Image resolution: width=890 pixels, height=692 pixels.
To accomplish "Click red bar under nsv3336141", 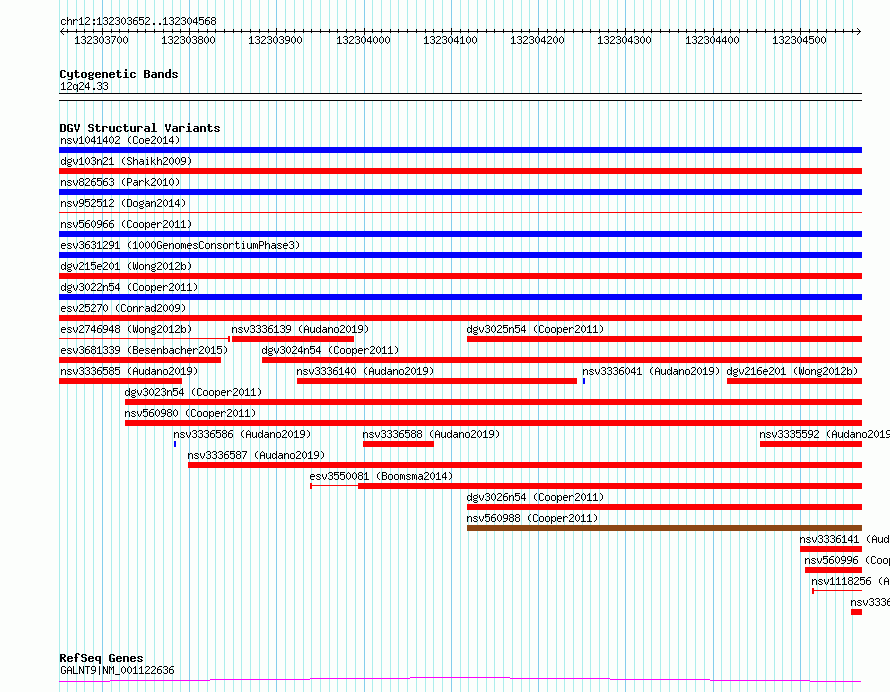I will (x=831, y=549).
